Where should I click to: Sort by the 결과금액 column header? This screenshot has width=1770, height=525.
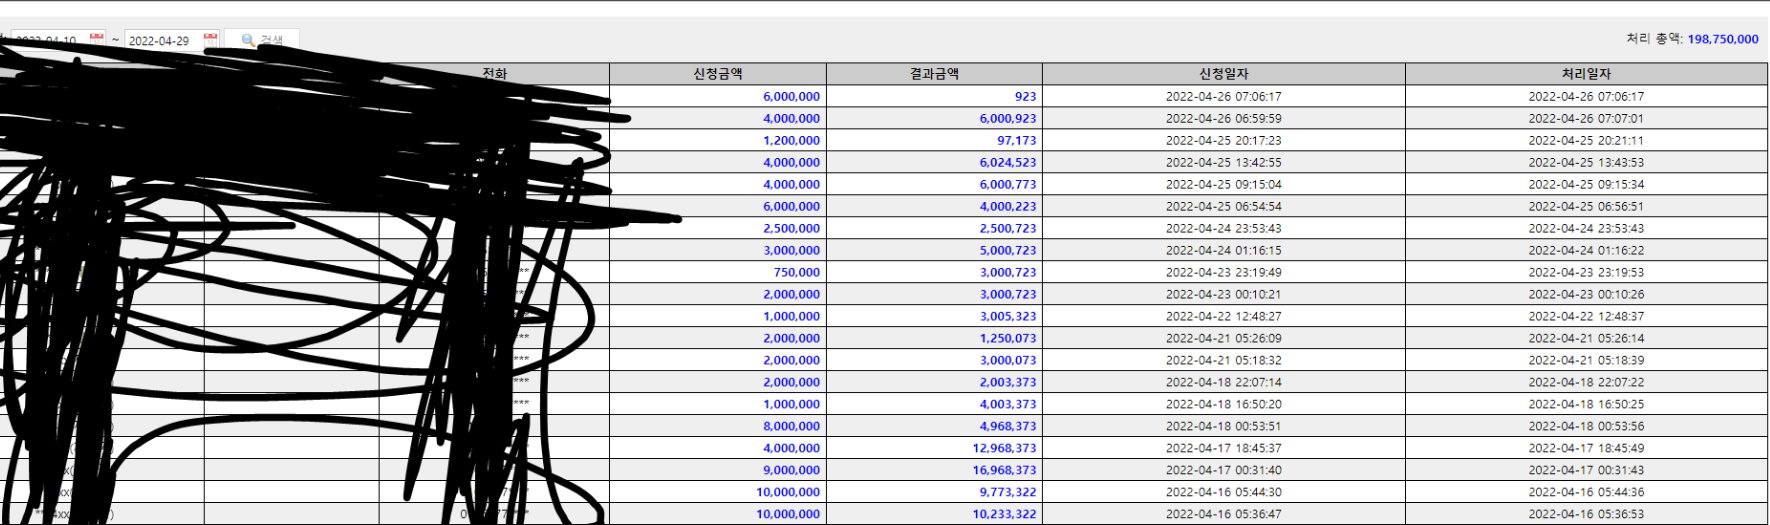pyautogui.click(x=934, y=74)
